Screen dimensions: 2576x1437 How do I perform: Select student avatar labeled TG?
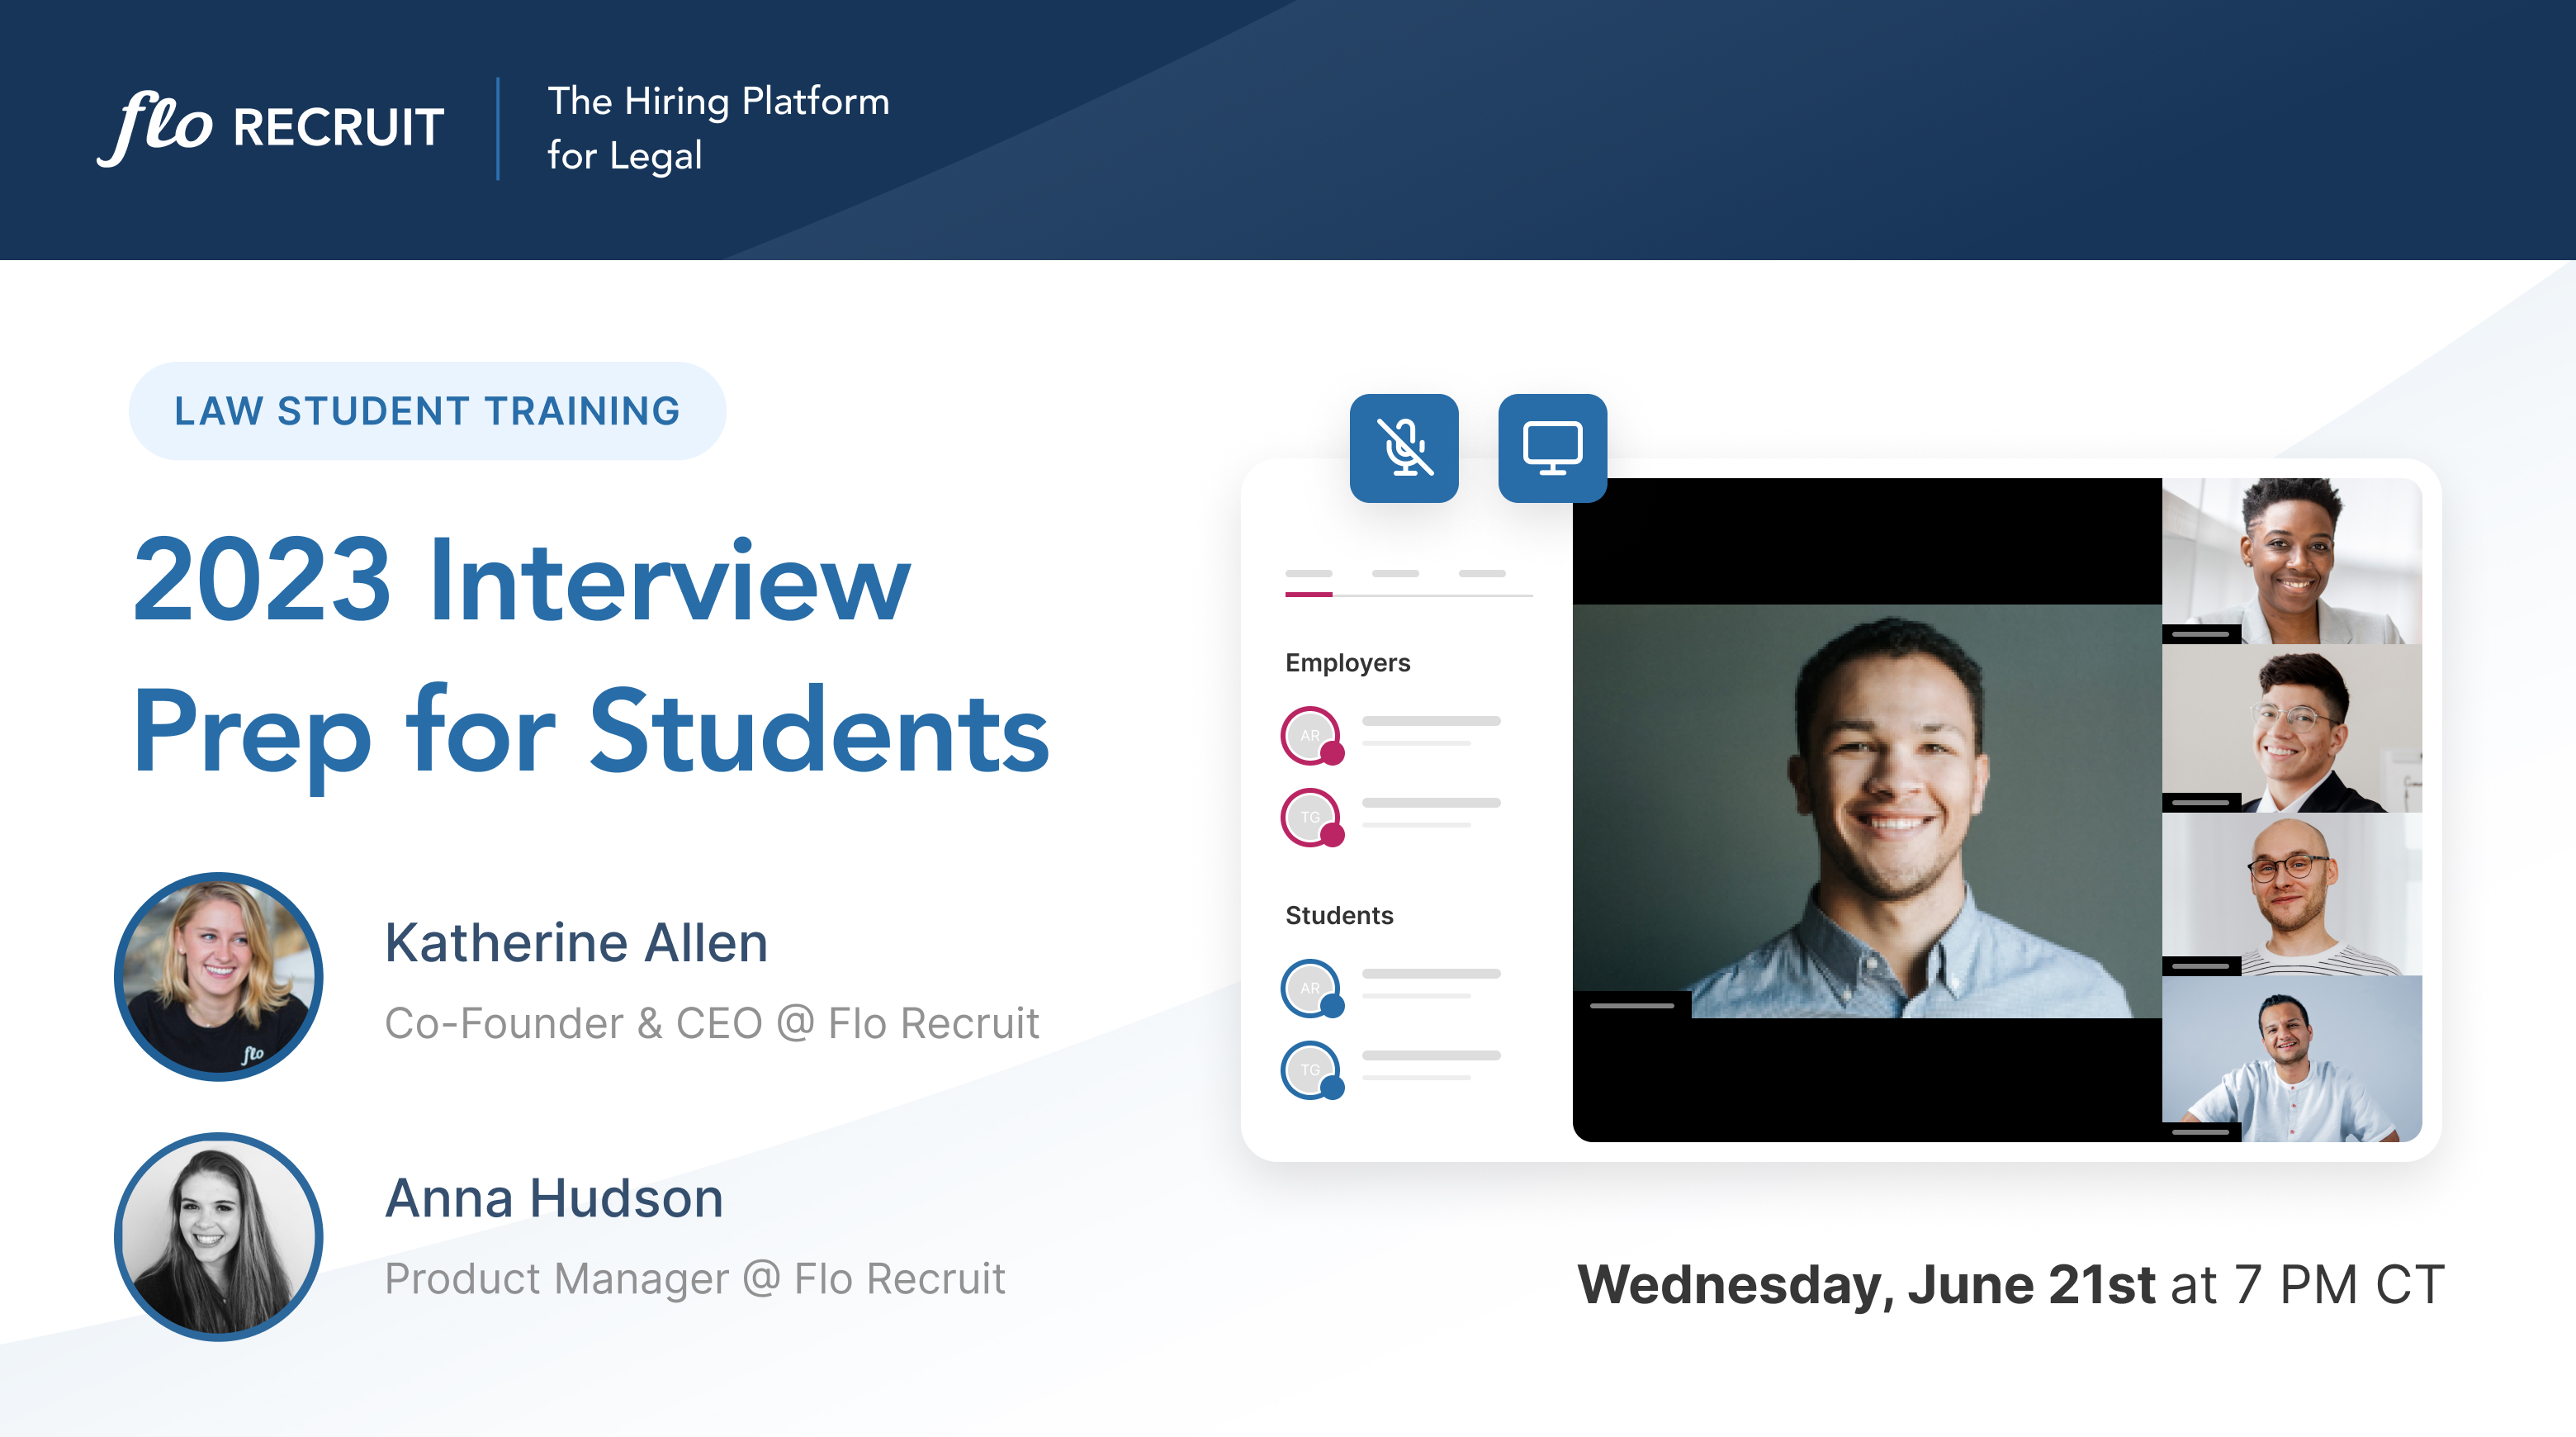click(x=1310, y=1070)
